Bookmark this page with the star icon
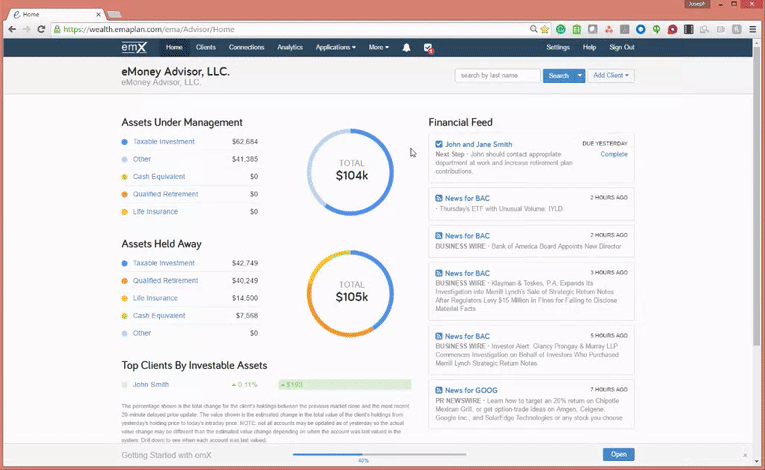 pos(545,29)
